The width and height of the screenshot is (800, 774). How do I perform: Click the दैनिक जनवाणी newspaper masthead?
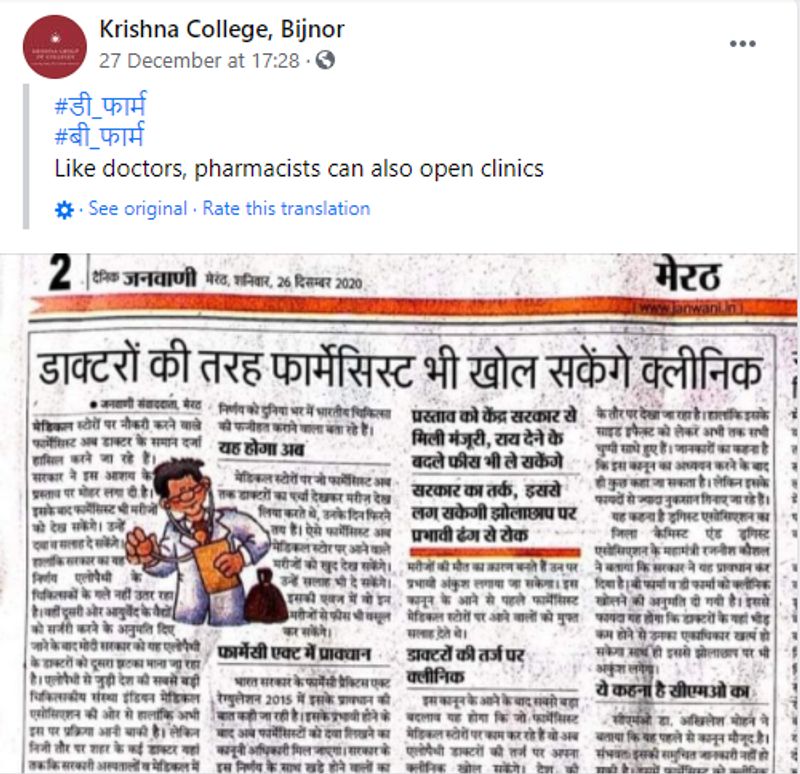[x=144, y=278]
